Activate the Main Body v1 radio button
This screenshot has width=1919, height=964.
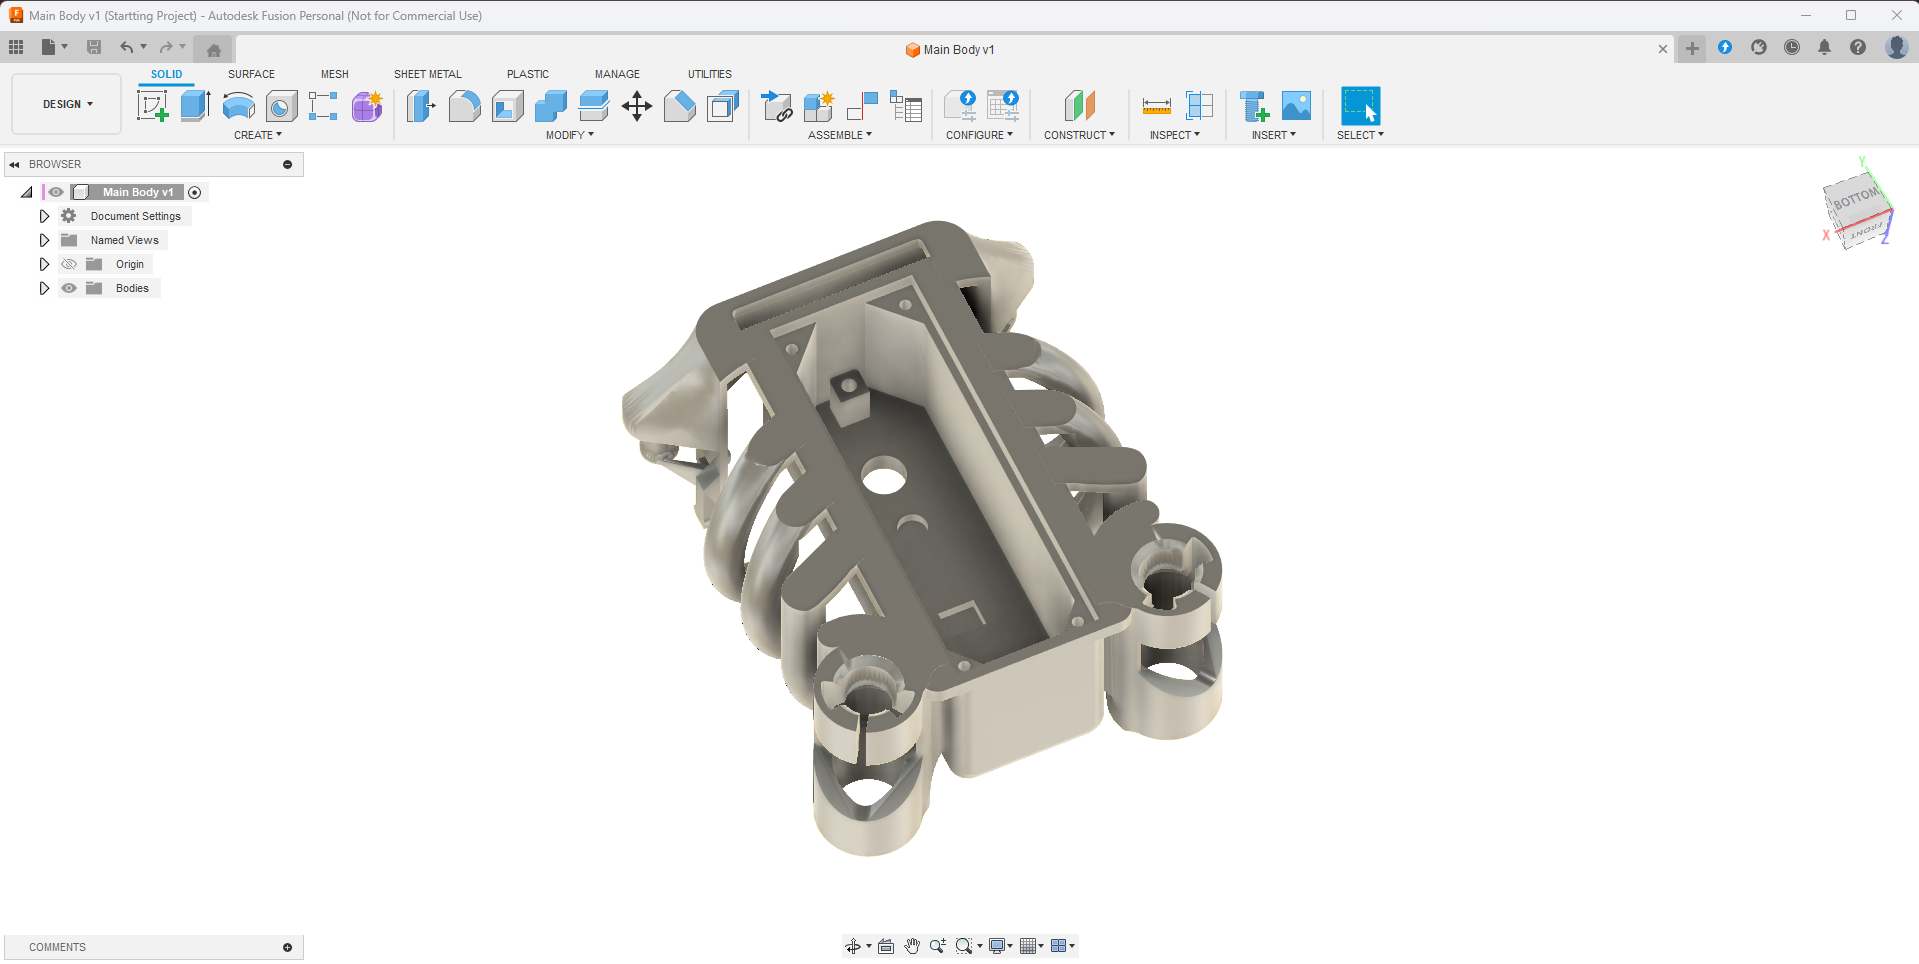point(195,192)
